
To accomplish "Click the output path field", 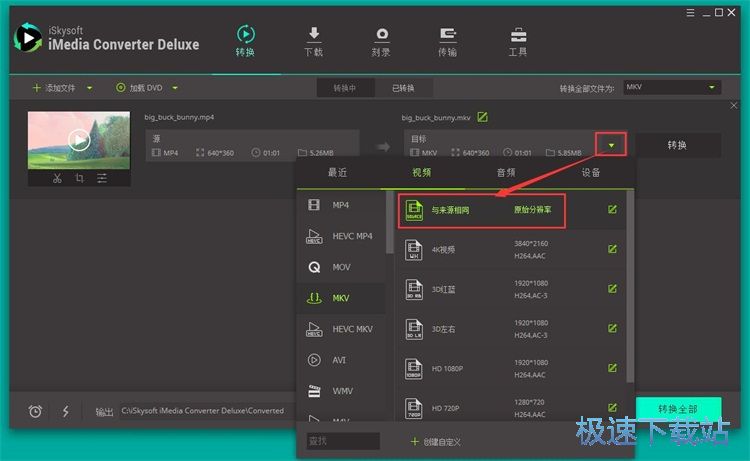I will (x=207, y=411).
